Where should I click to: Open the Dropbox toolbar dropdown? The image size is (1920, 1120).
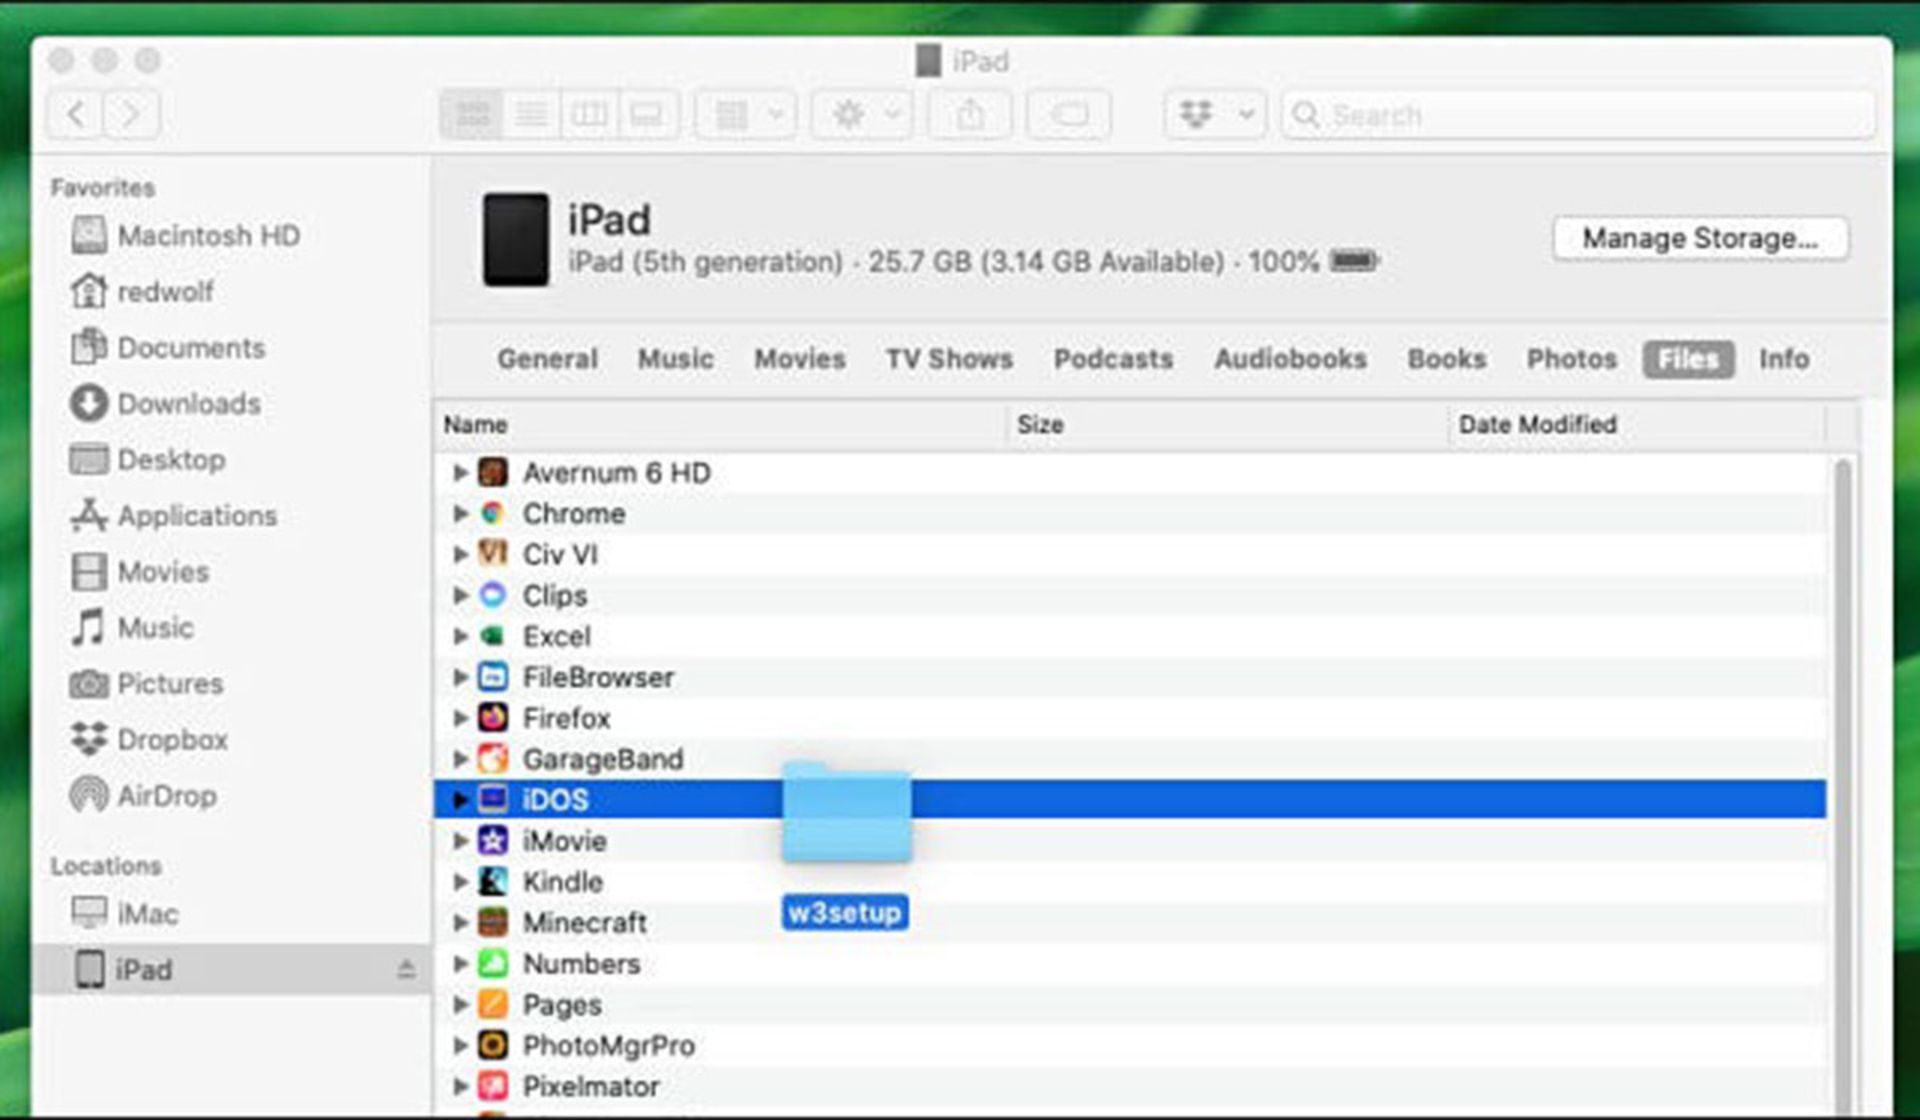(1215, 115)
